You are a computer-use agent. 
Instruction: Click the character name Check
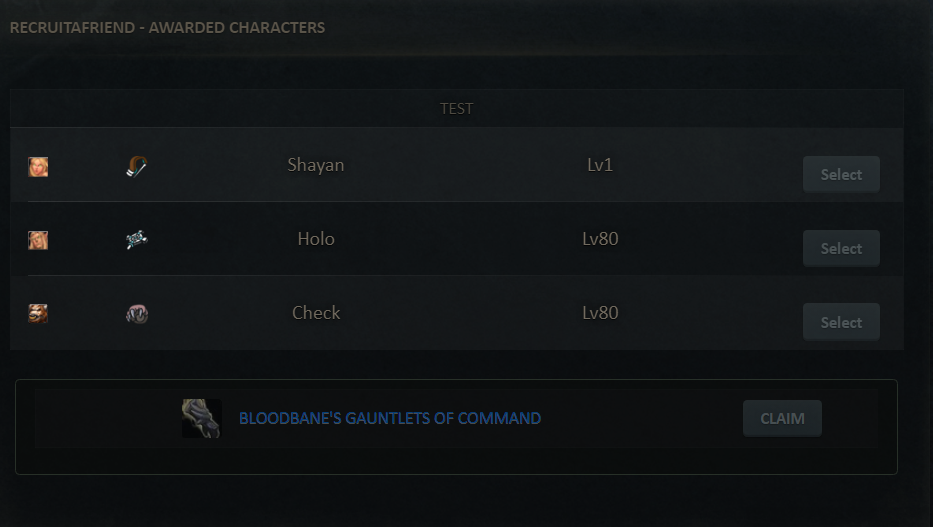[x=316, y=312]
